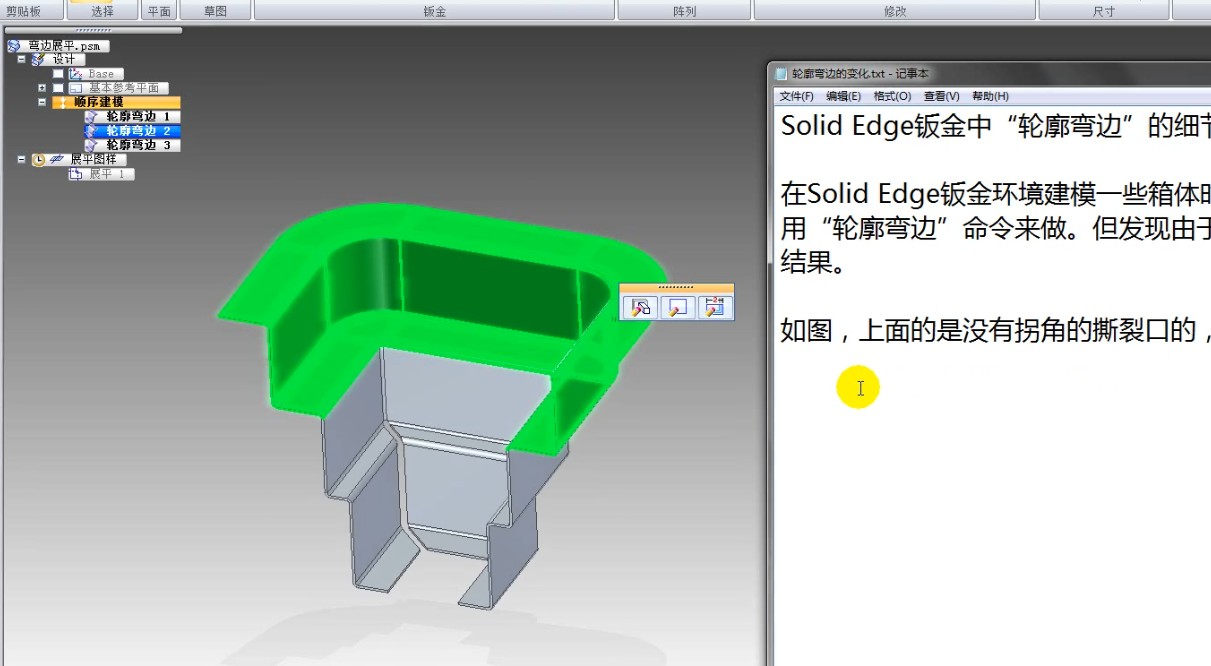Image resolution: width=1211 pixels, height=666 pixels.
Task: Click the Notepad app icon in the title bar
Action: pos(782,73)
